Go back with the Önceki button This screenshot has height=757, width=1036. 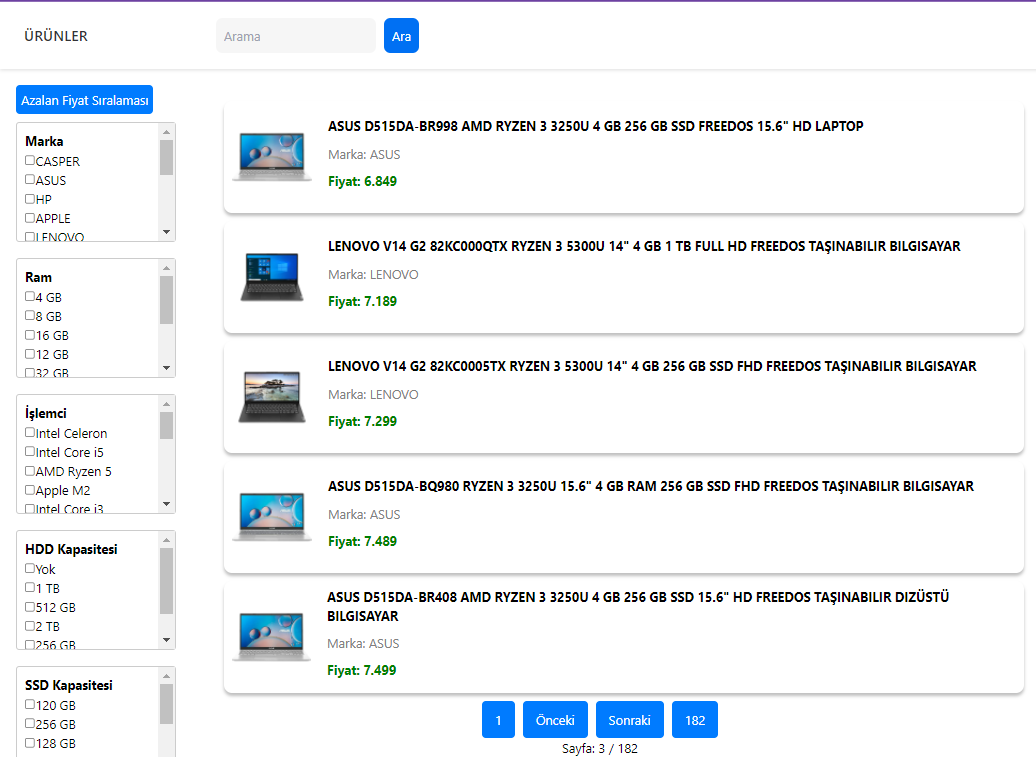(x=555, y=719)
